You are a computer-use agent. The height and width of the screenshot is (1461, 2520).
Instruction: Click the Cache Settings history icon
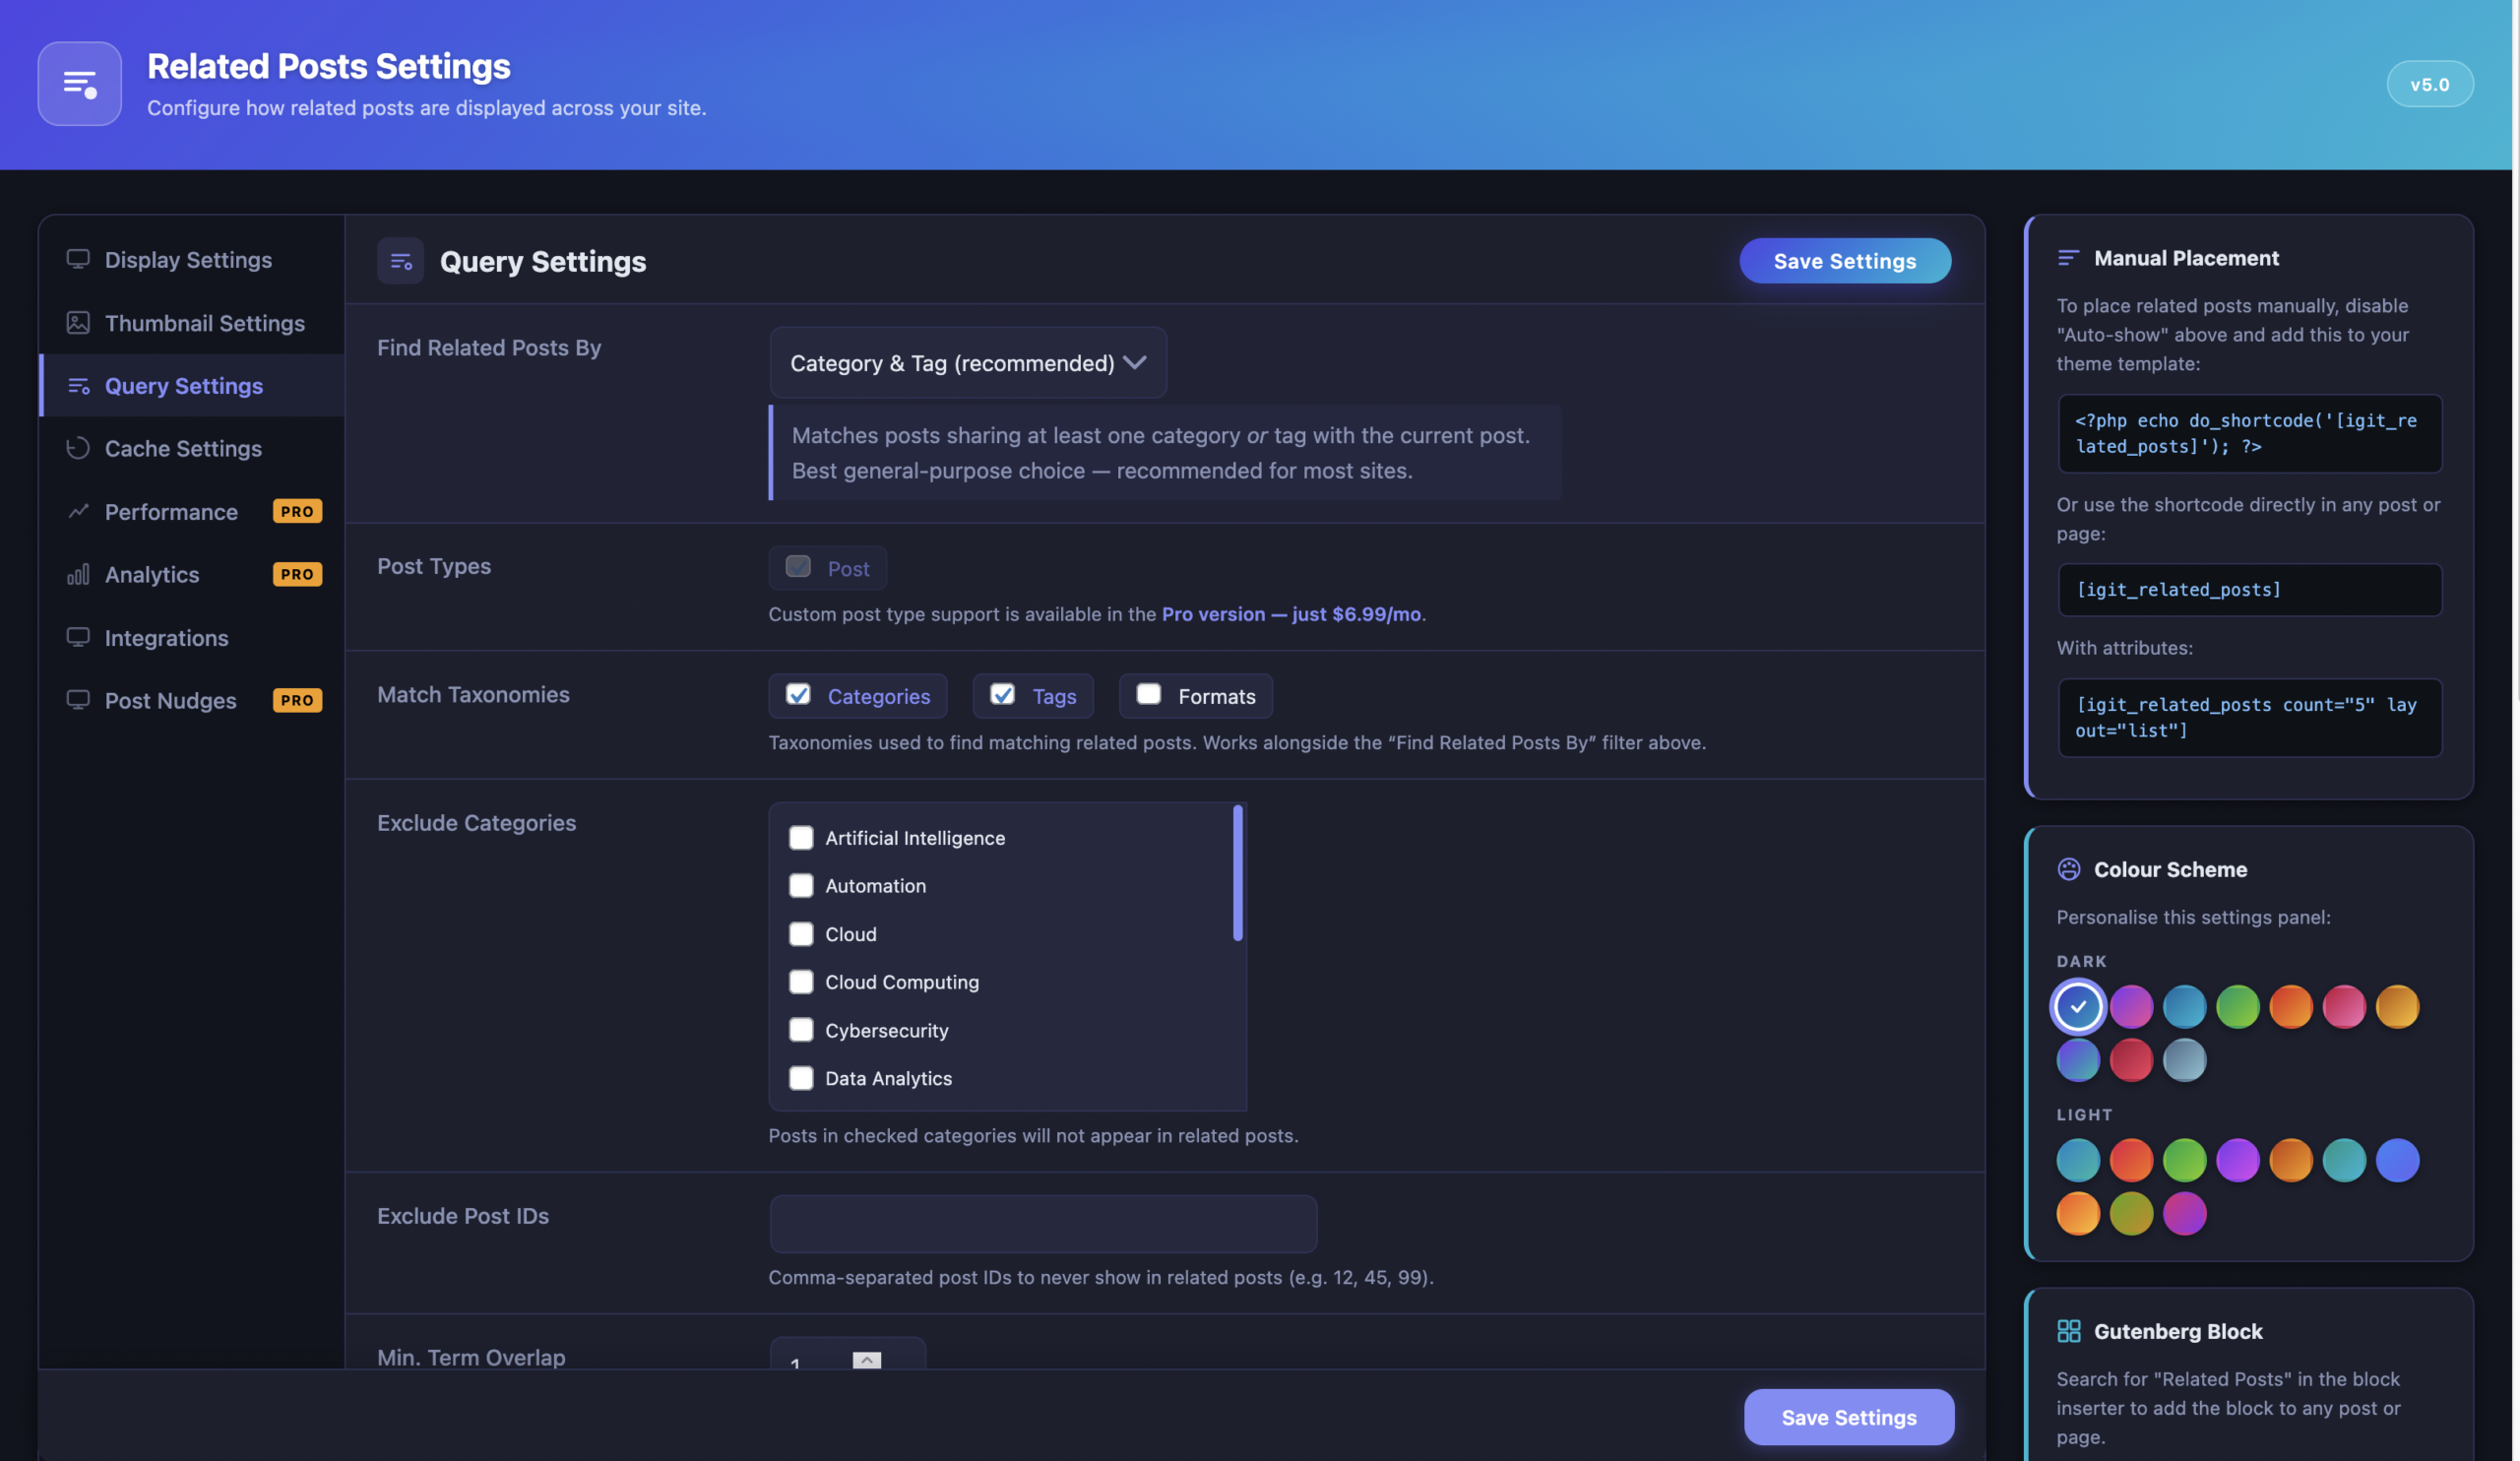[x=78, y=448]
